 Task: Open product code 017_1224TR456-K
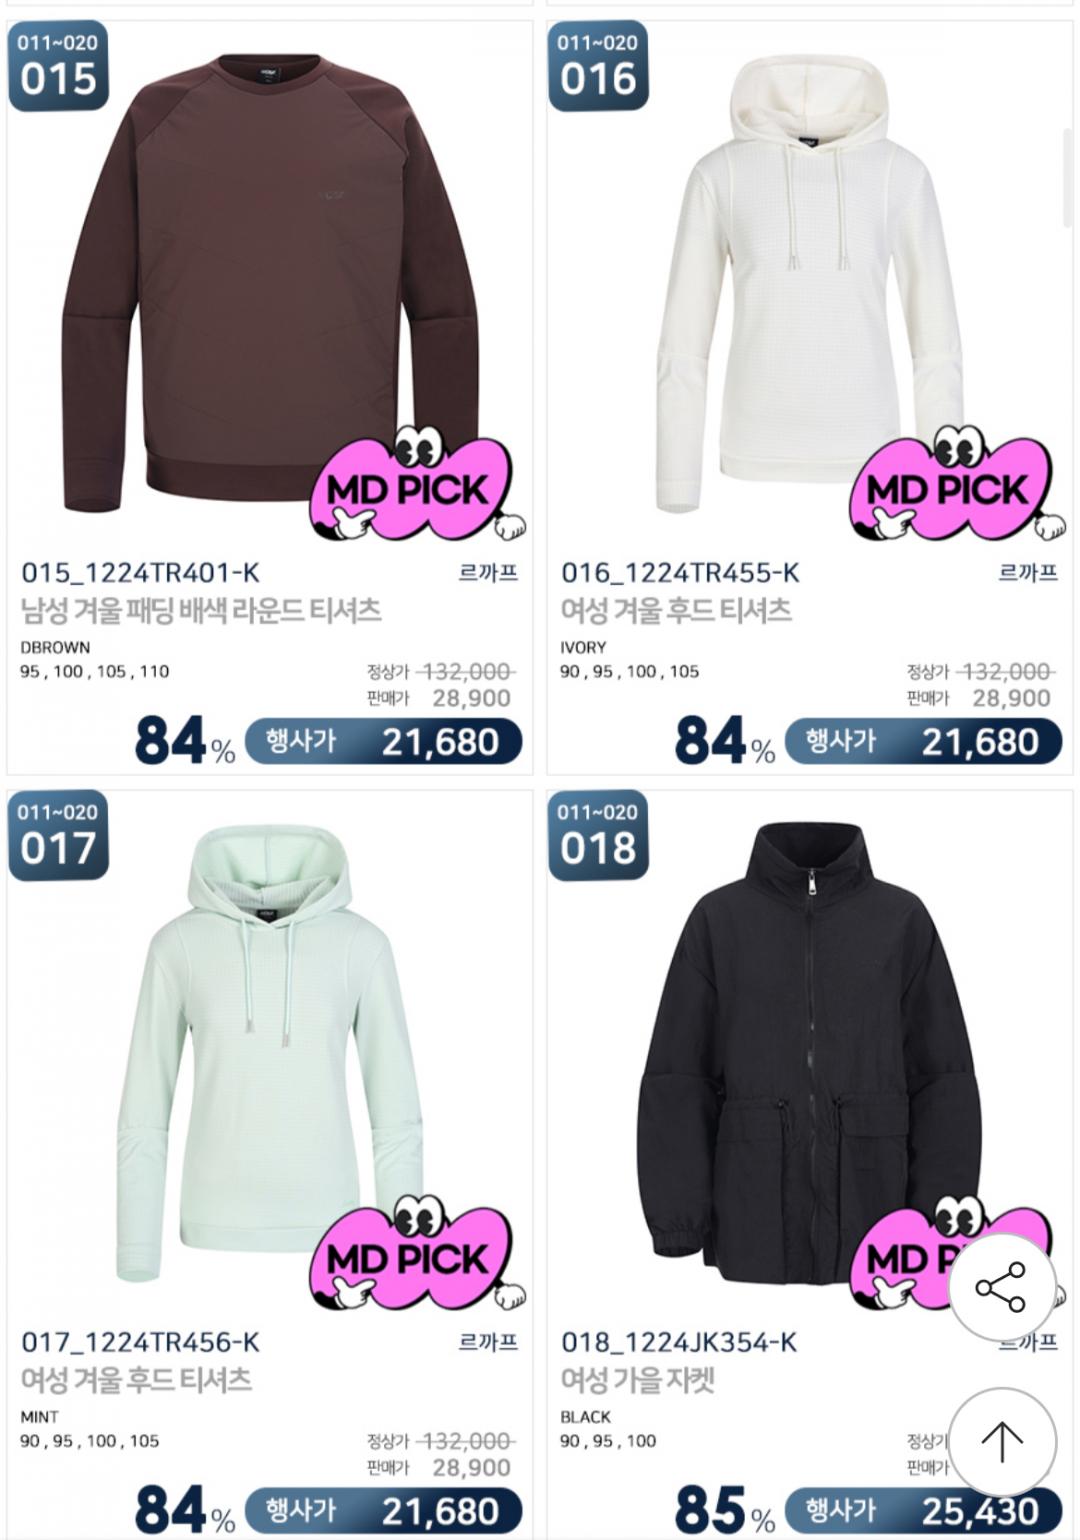point(140,1342)
